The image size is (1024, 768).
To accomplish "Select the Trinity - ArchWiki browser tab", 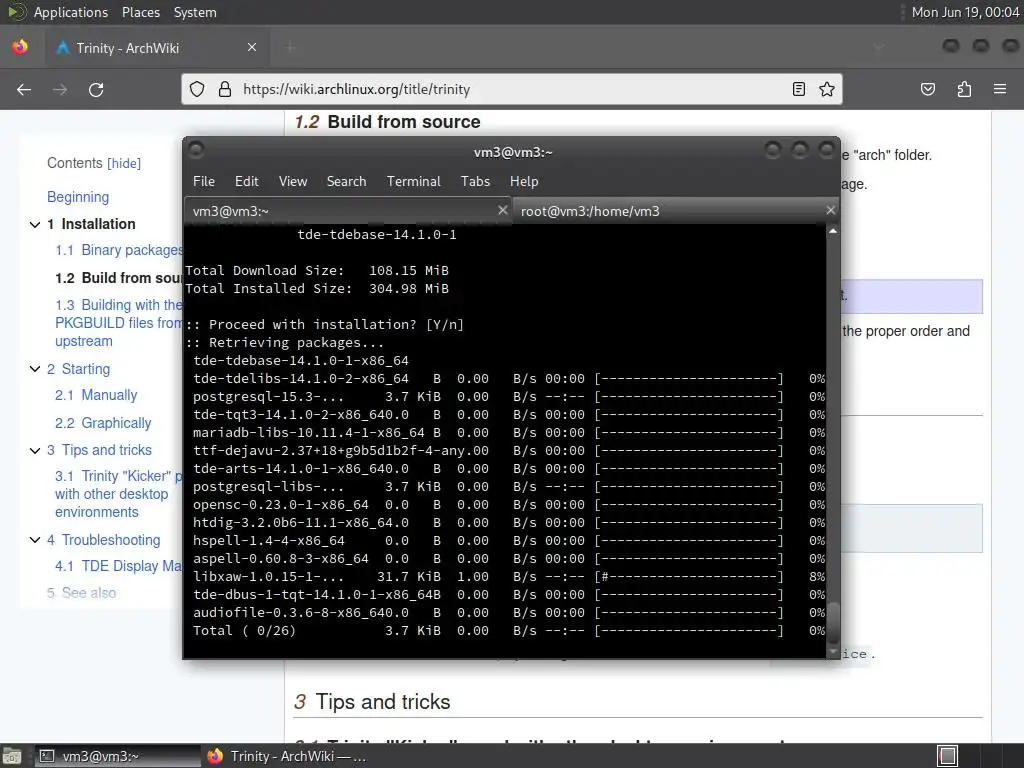I will tap(157, 47).
